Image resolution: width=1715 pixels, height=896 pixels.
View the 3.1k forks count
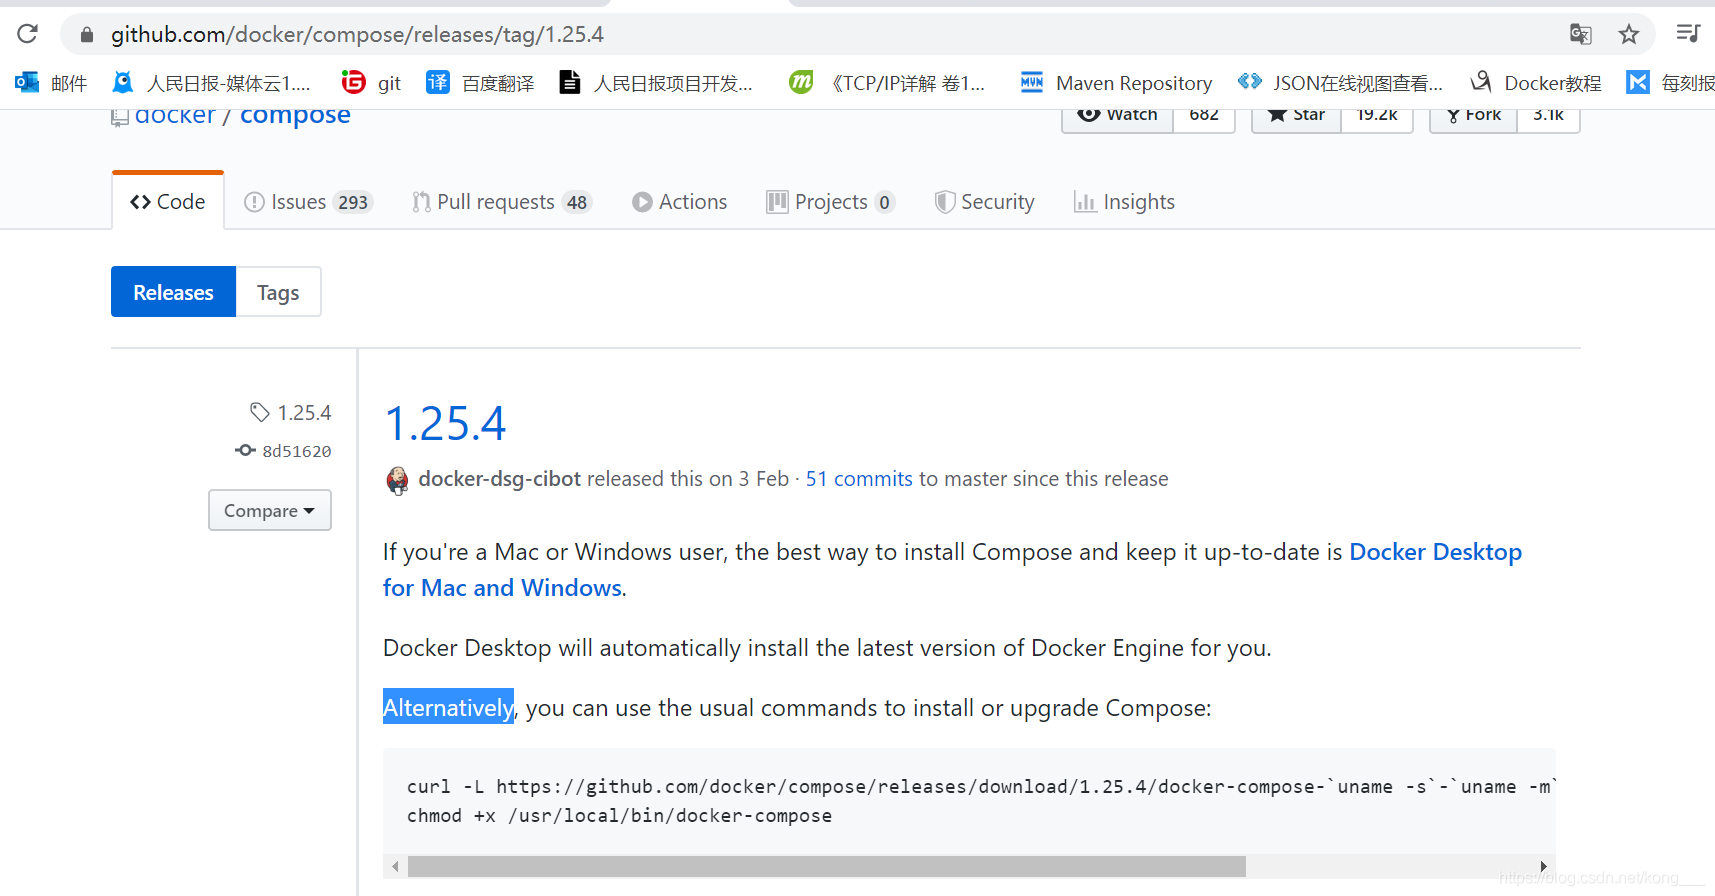click(x=1548, y=117)
